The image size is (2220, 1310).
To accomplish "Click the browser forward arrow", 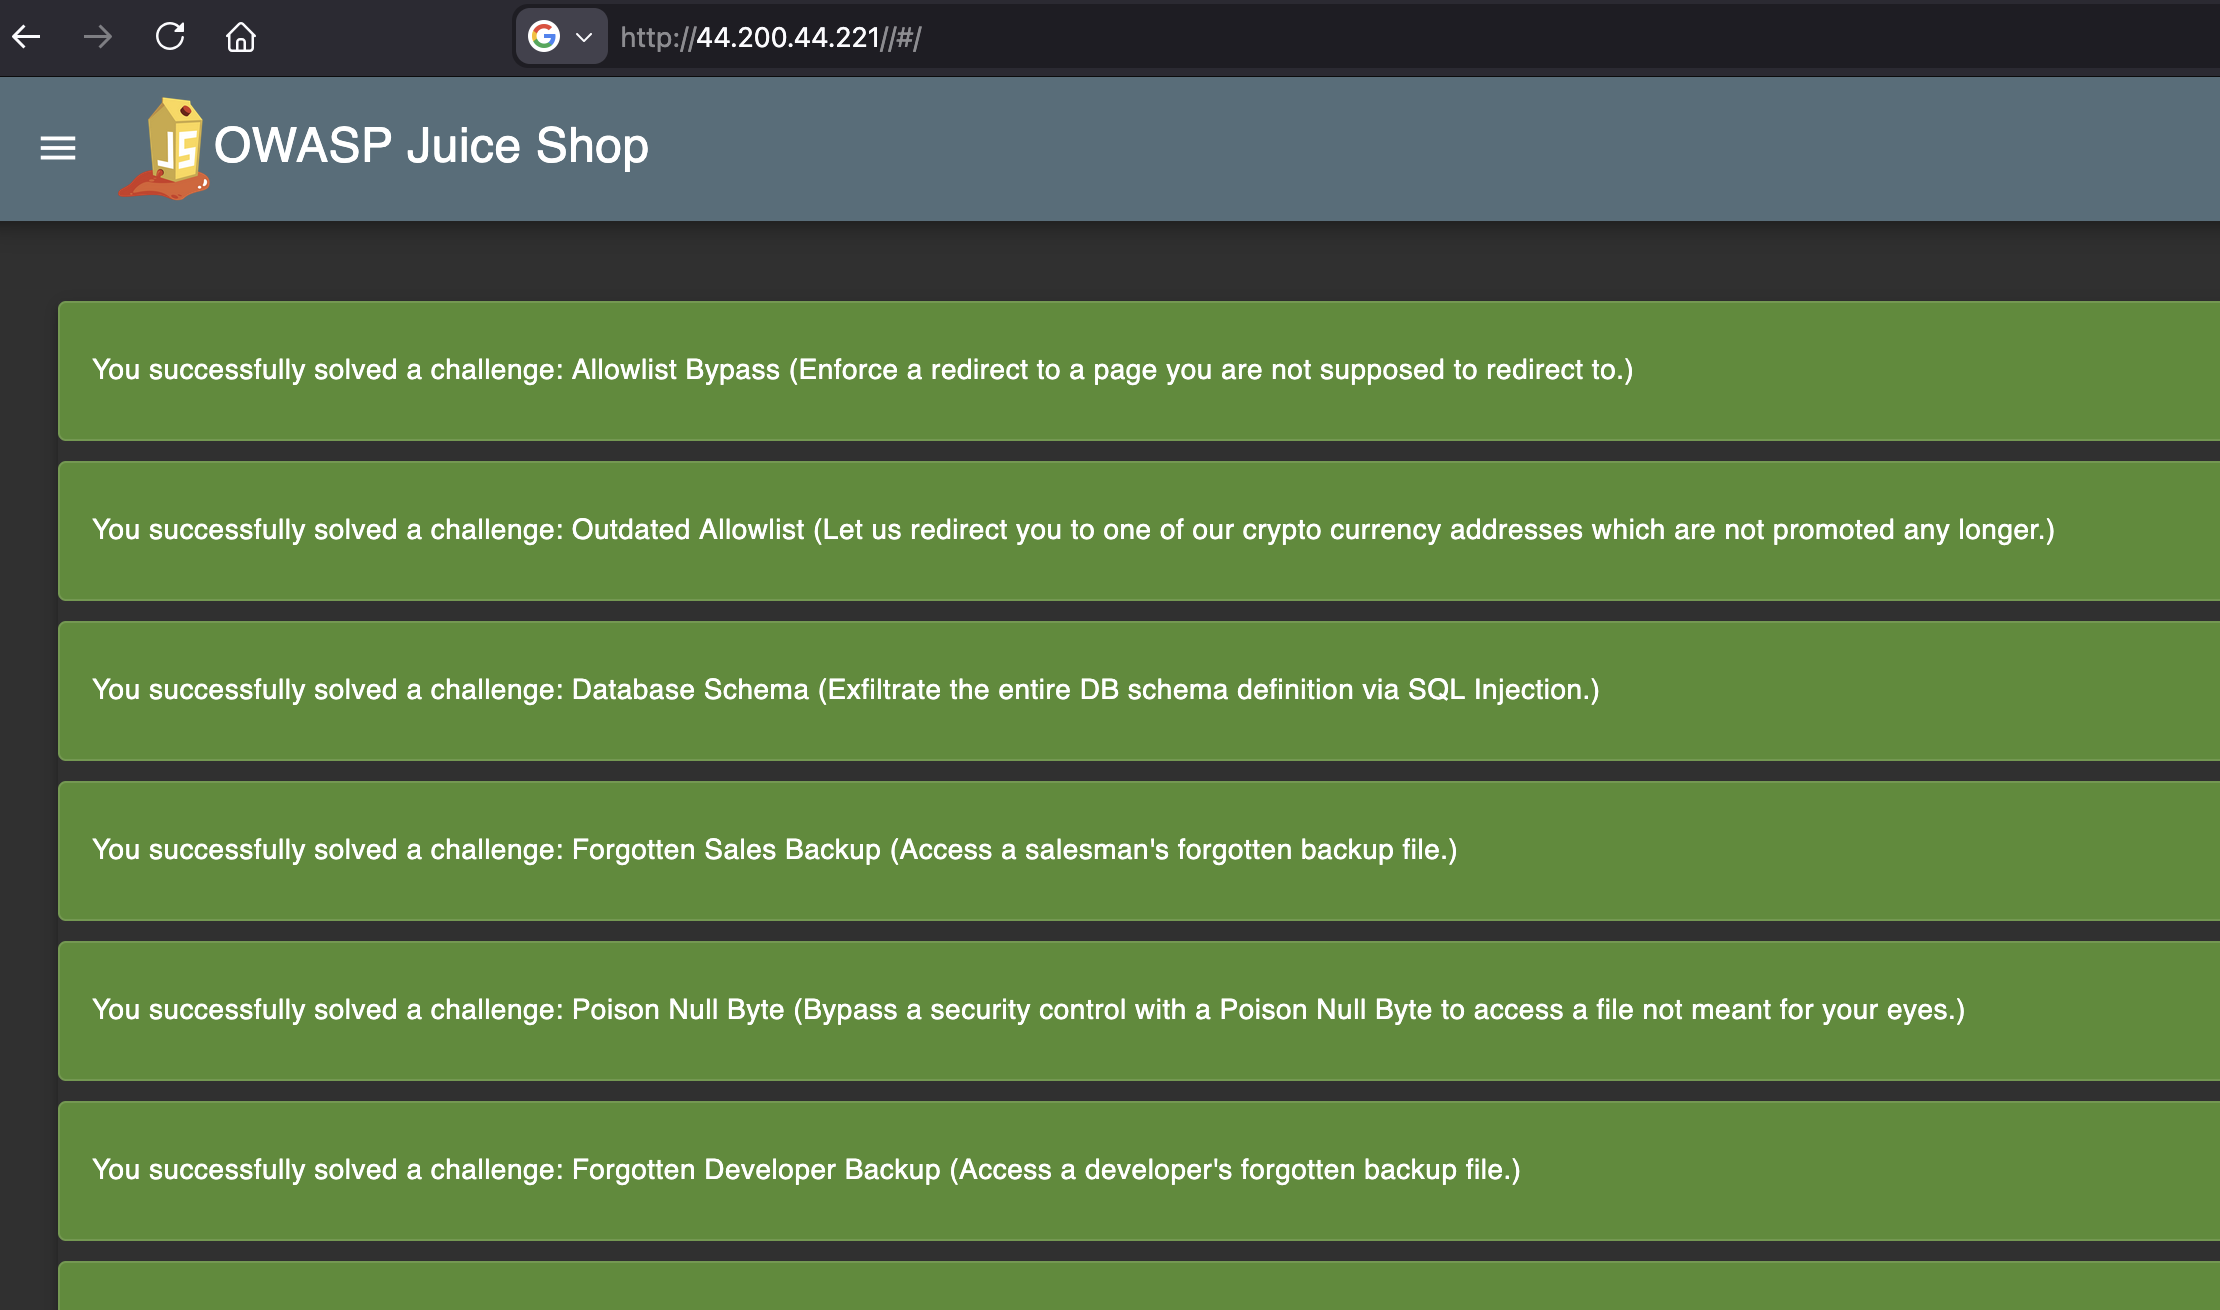I will (x=98, y=37).
